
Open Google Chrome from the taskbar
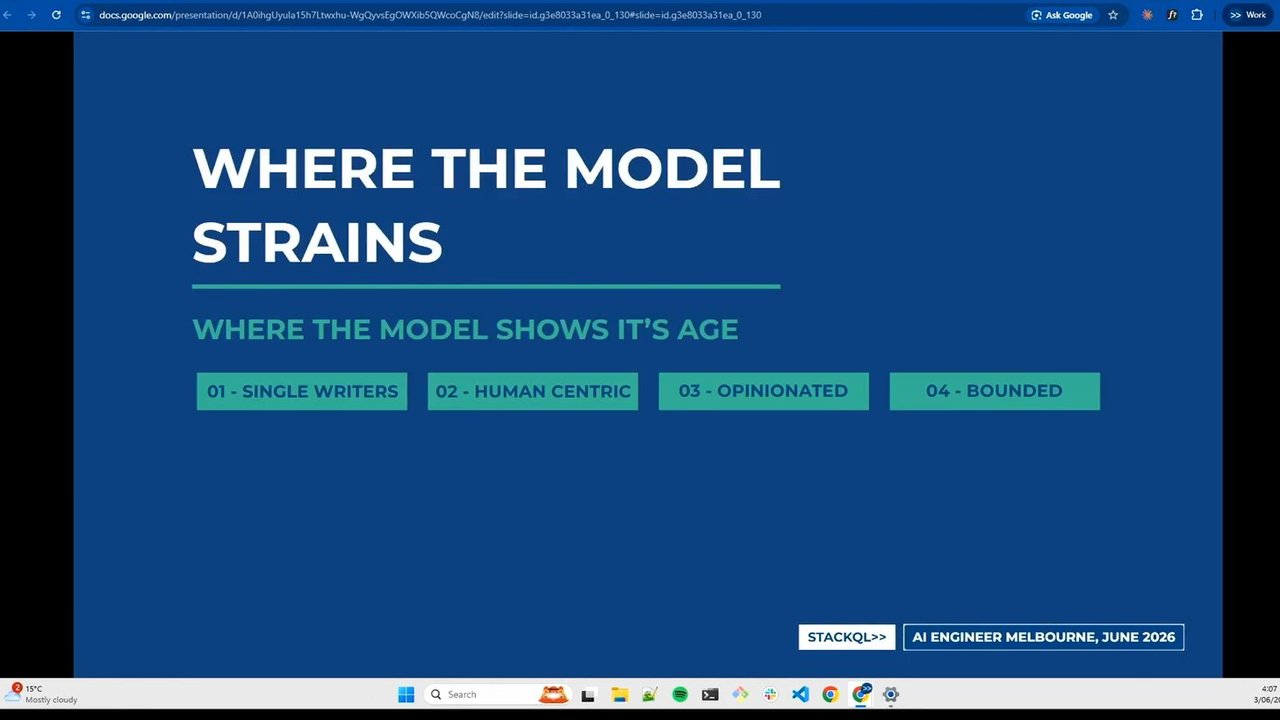tap(830, 694)
